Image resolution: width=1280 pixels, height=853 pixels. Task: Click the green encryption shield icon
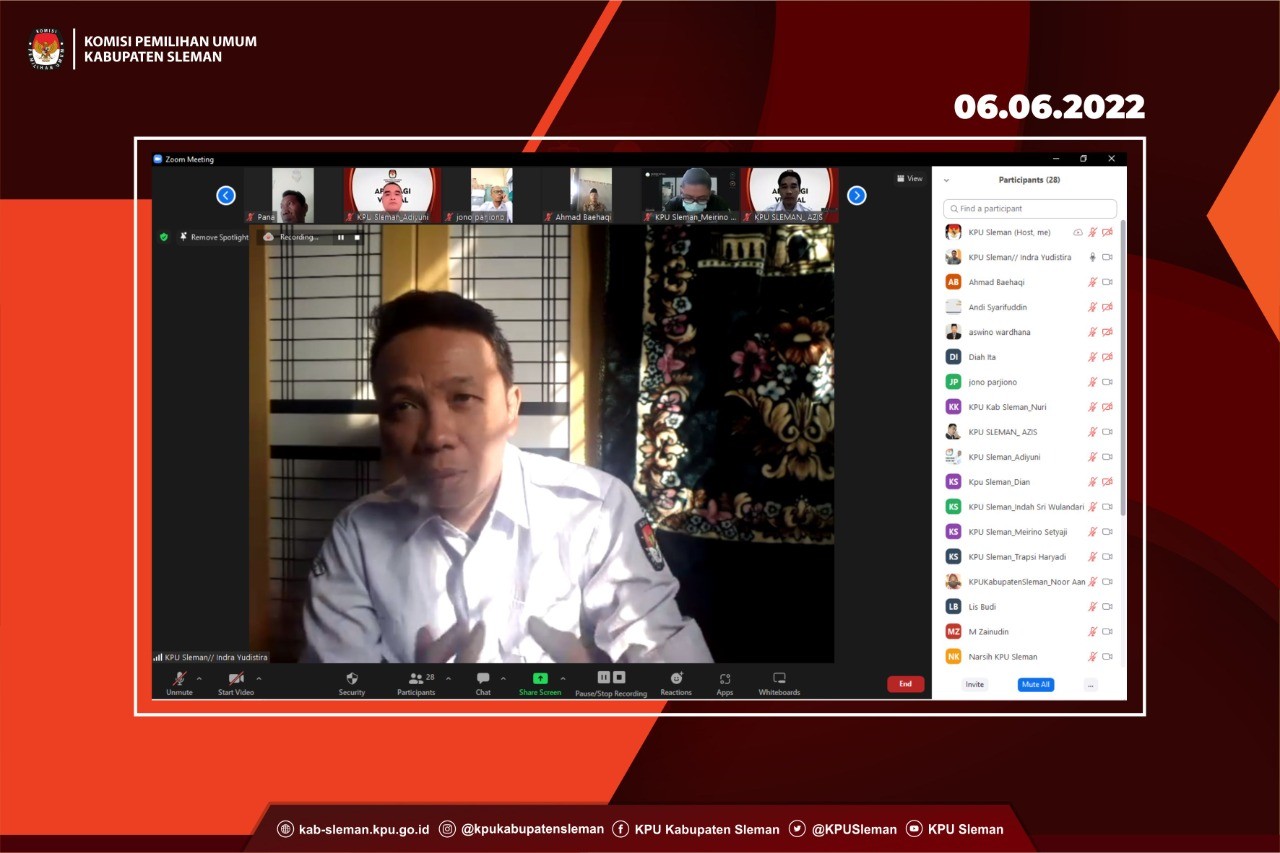pos(164,237)
